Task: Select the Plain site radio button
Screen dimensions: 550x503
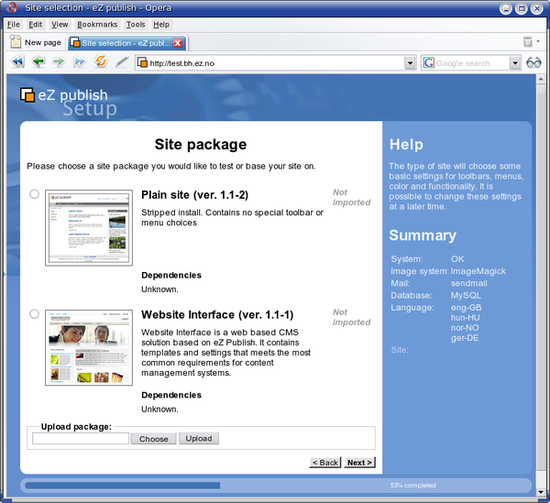Action: [34, 194]
